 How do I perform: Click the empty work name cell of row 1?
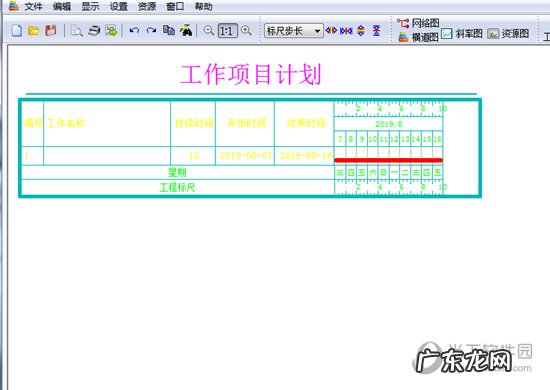[107, 156]
